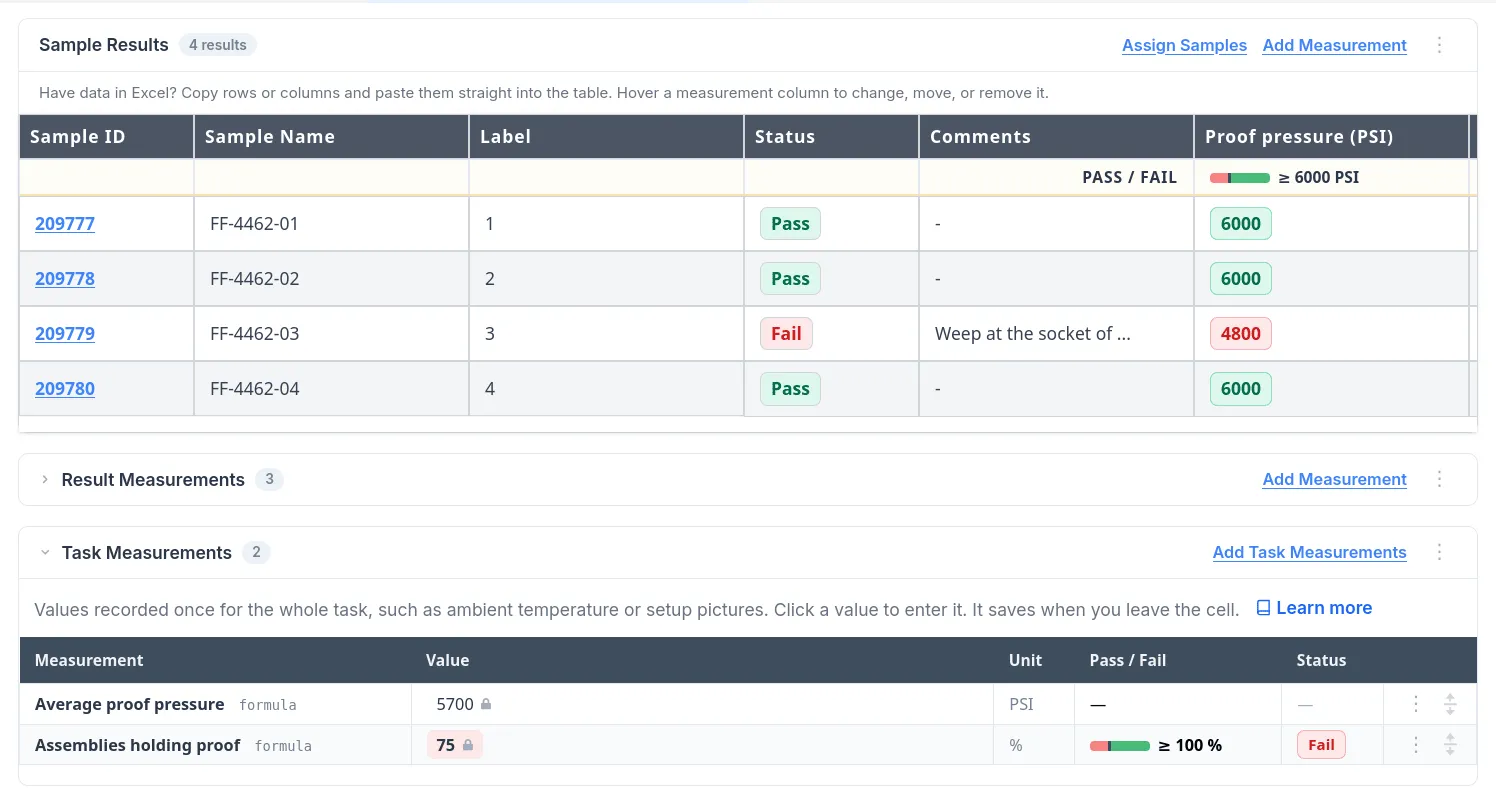Screen dimensions: 1496x804
Task: Click the Fail status badge in Task Measurements
Action: (x=1321, y=745)
